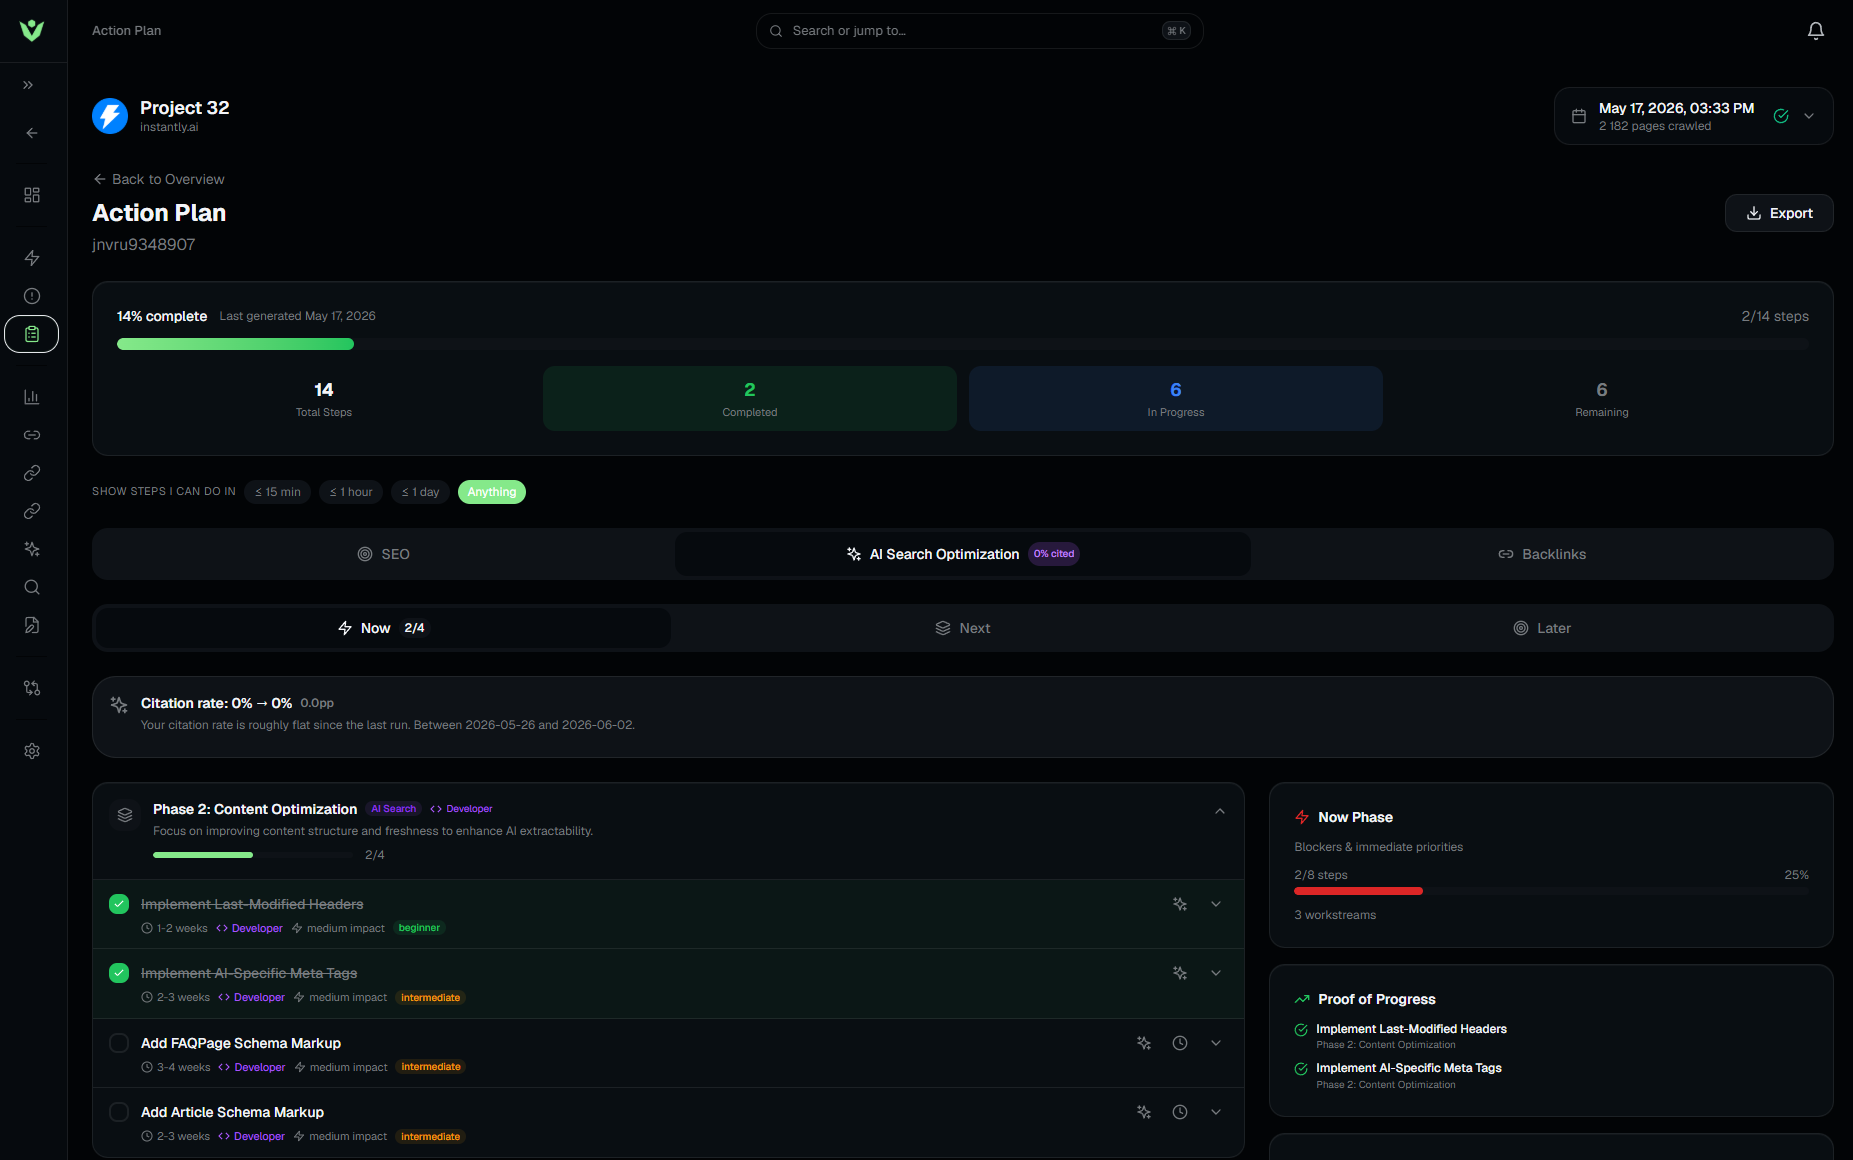Check Add Article Schema Markup step
1853x1160 pixels.
coord(119,1112)
